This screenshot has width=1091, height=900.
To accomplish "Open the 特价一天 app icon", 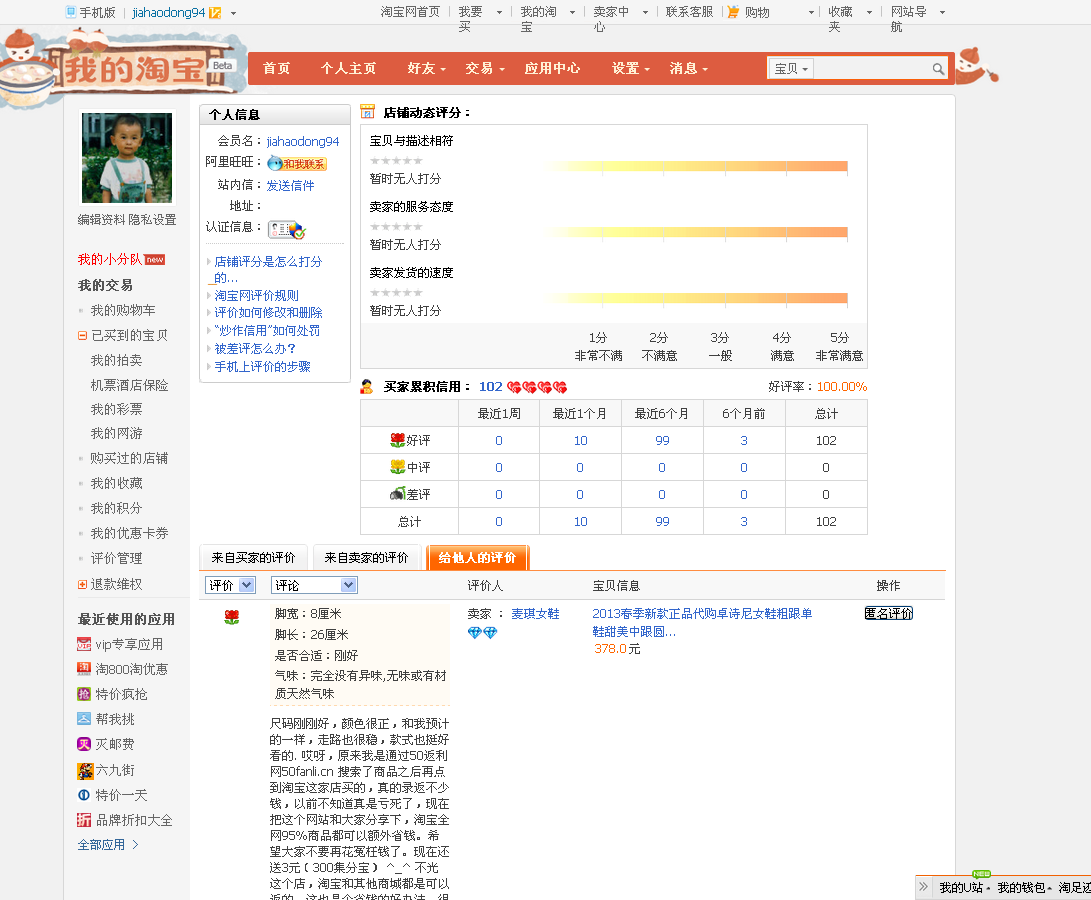I will point(83,795).
